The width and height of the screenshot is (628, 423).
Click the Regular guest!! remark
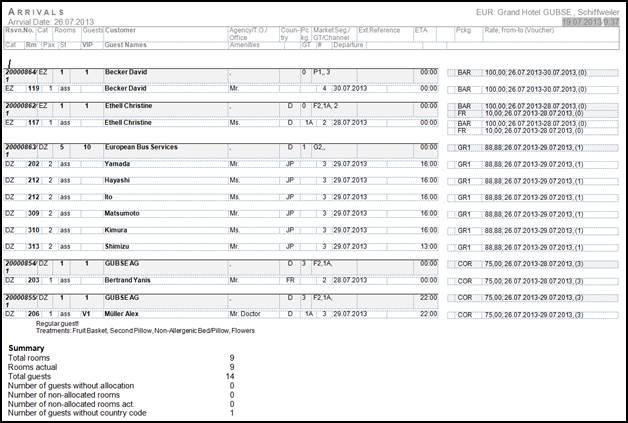click(x=57, y=324)
